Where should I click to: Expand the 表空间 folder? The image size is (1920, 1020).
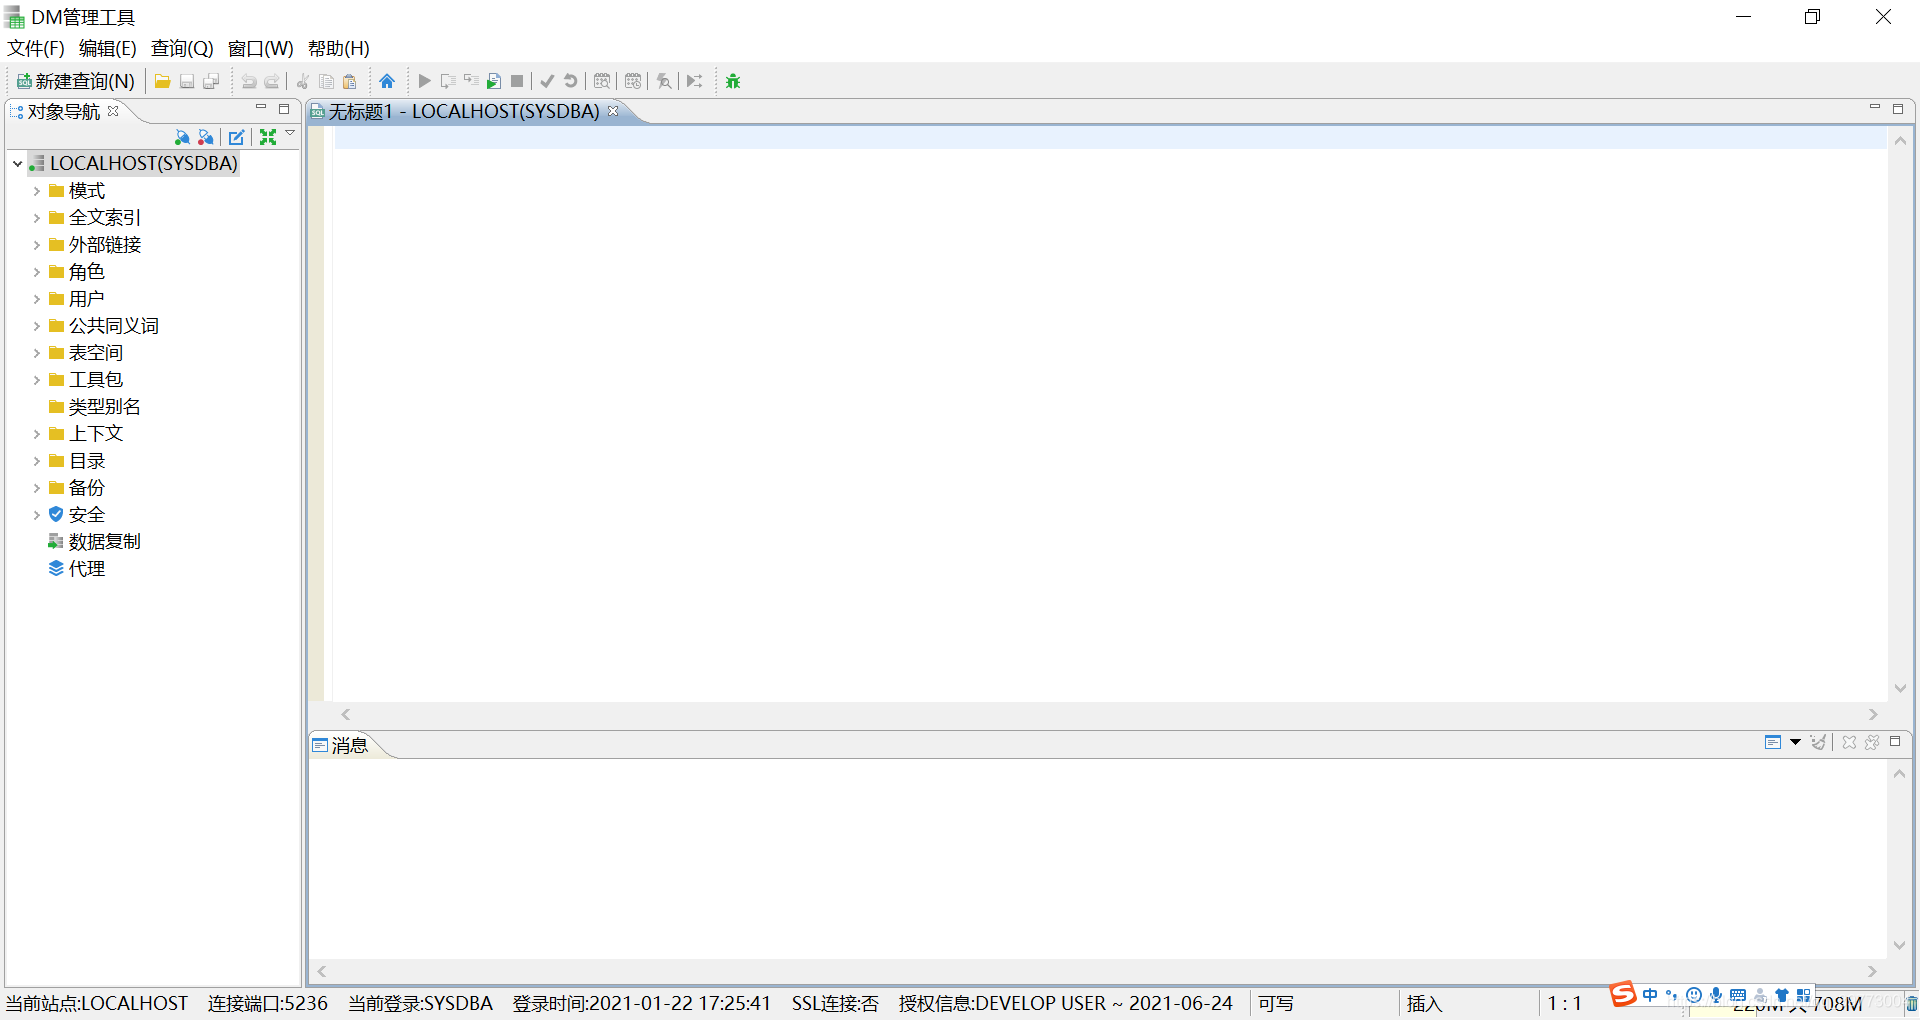[36, 352]
